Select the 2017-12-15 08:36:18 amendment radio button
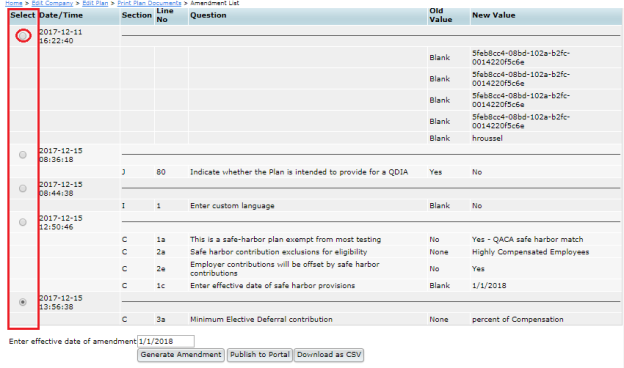The width and height of the screenshot is (624, 368). (23, 155)
